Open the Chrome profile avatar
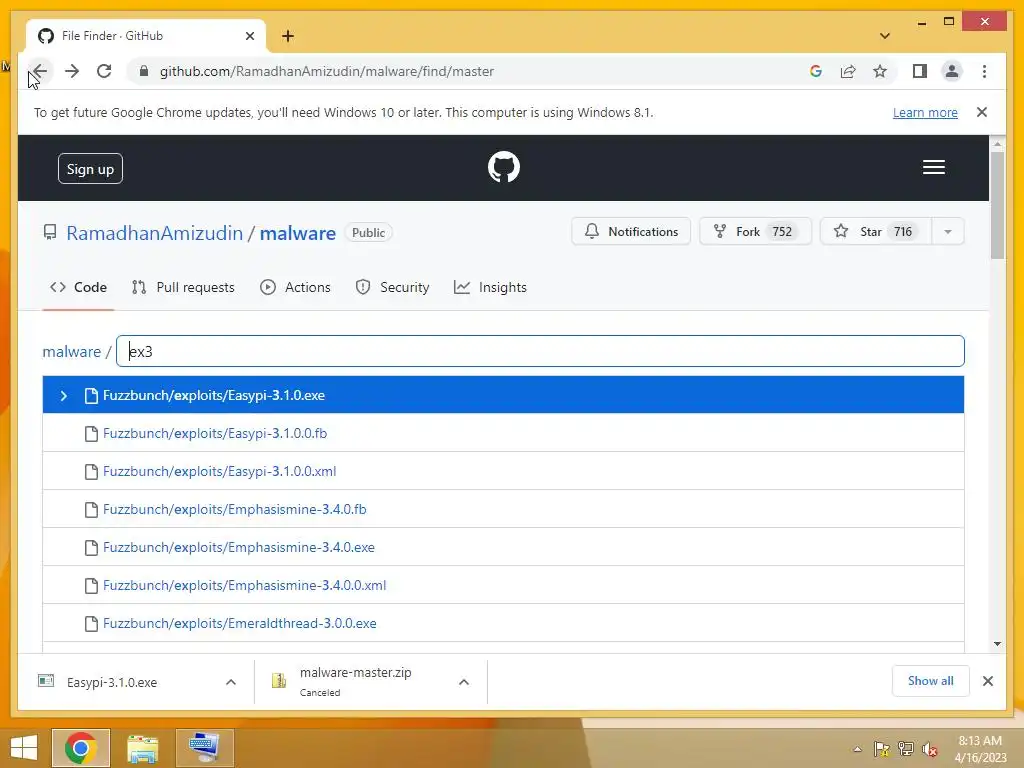 coord(952,71)
